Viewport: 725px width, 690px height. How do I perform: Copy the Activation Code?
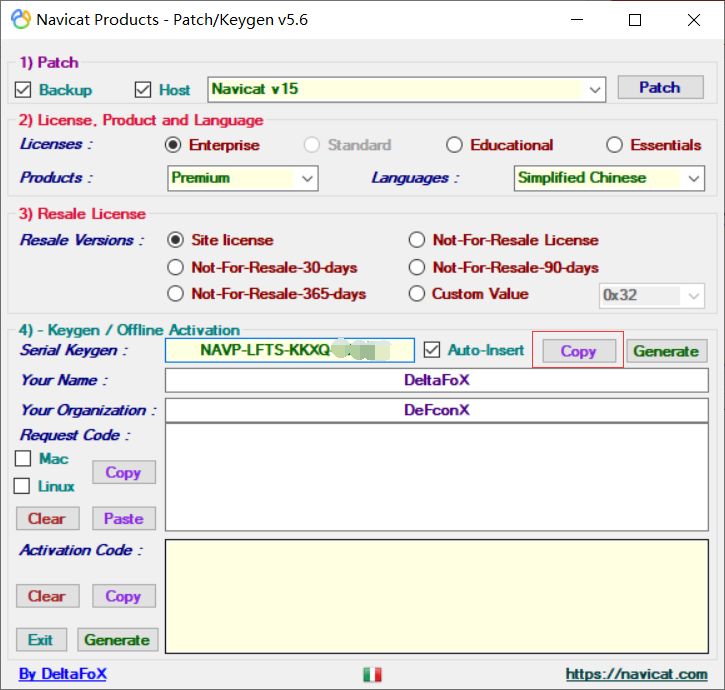coord(124,596)
